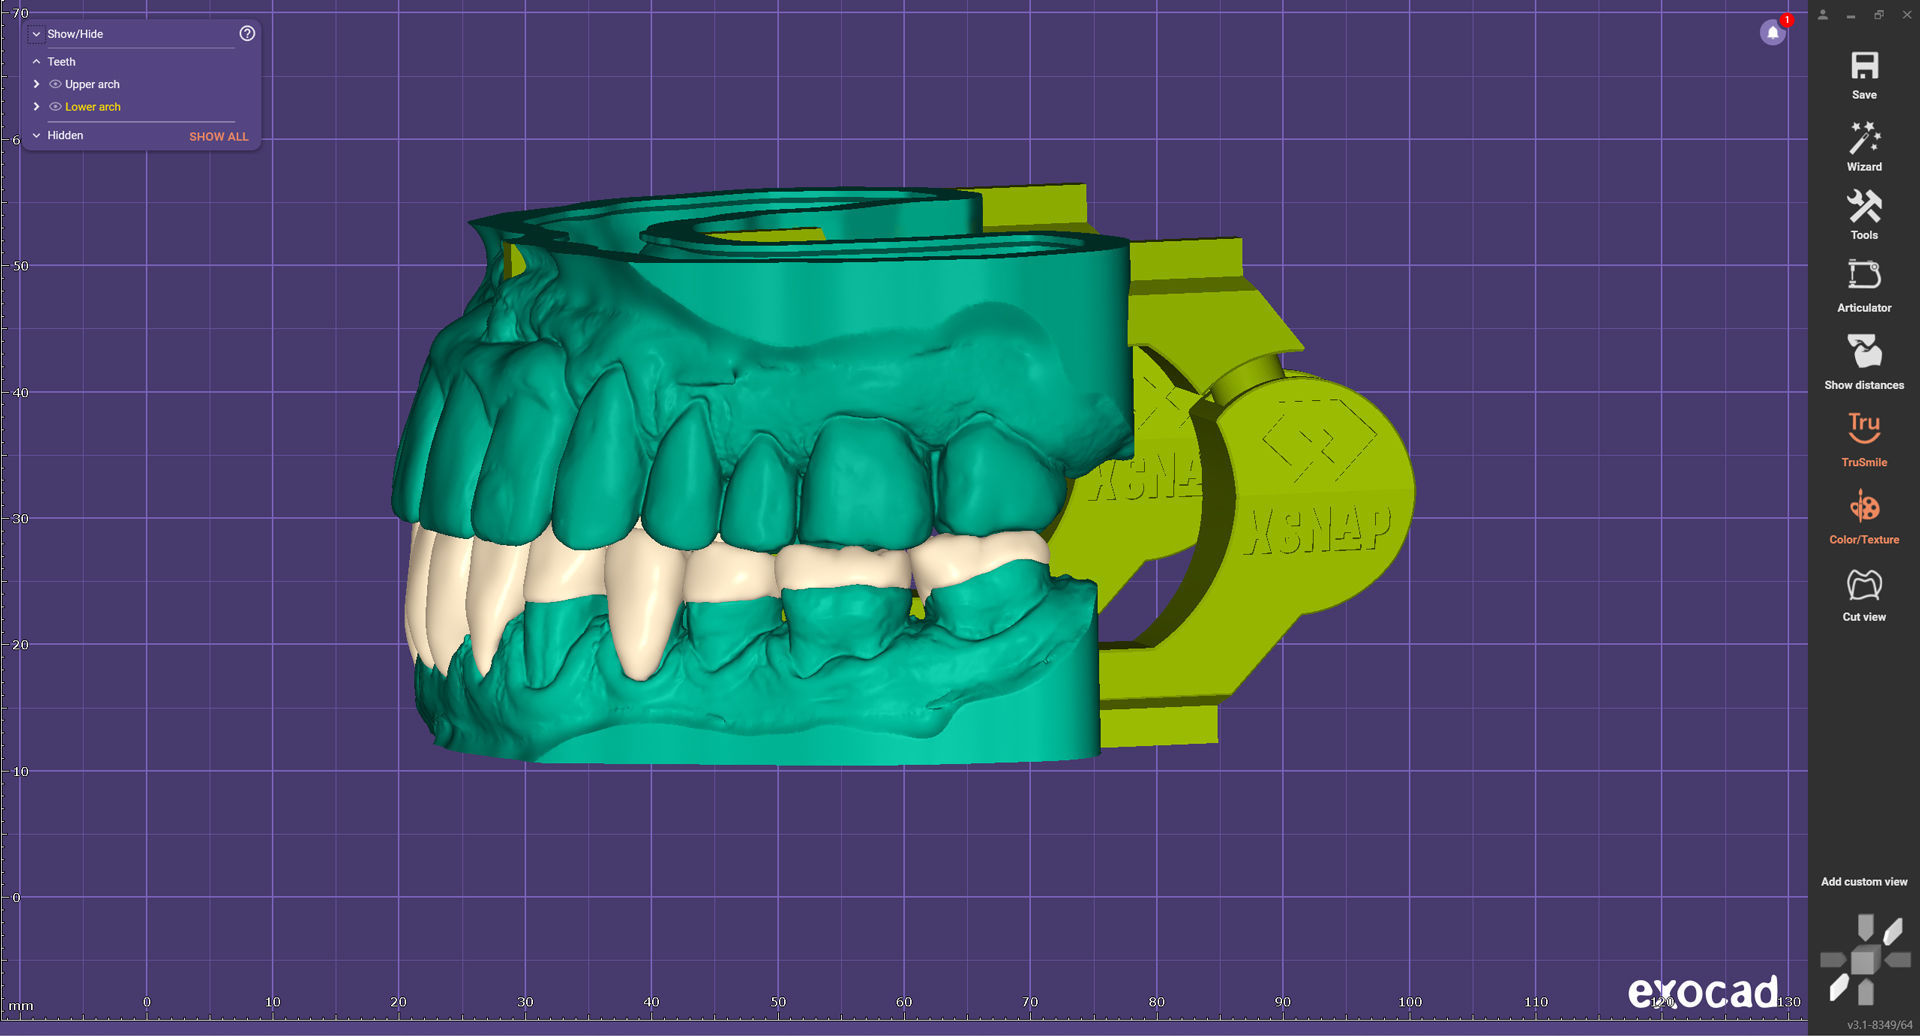Image resolution: width=1920 pixels, height=1036 pixels.
Task: Select the Save tool icon
Action: [x=1863, y=72]
